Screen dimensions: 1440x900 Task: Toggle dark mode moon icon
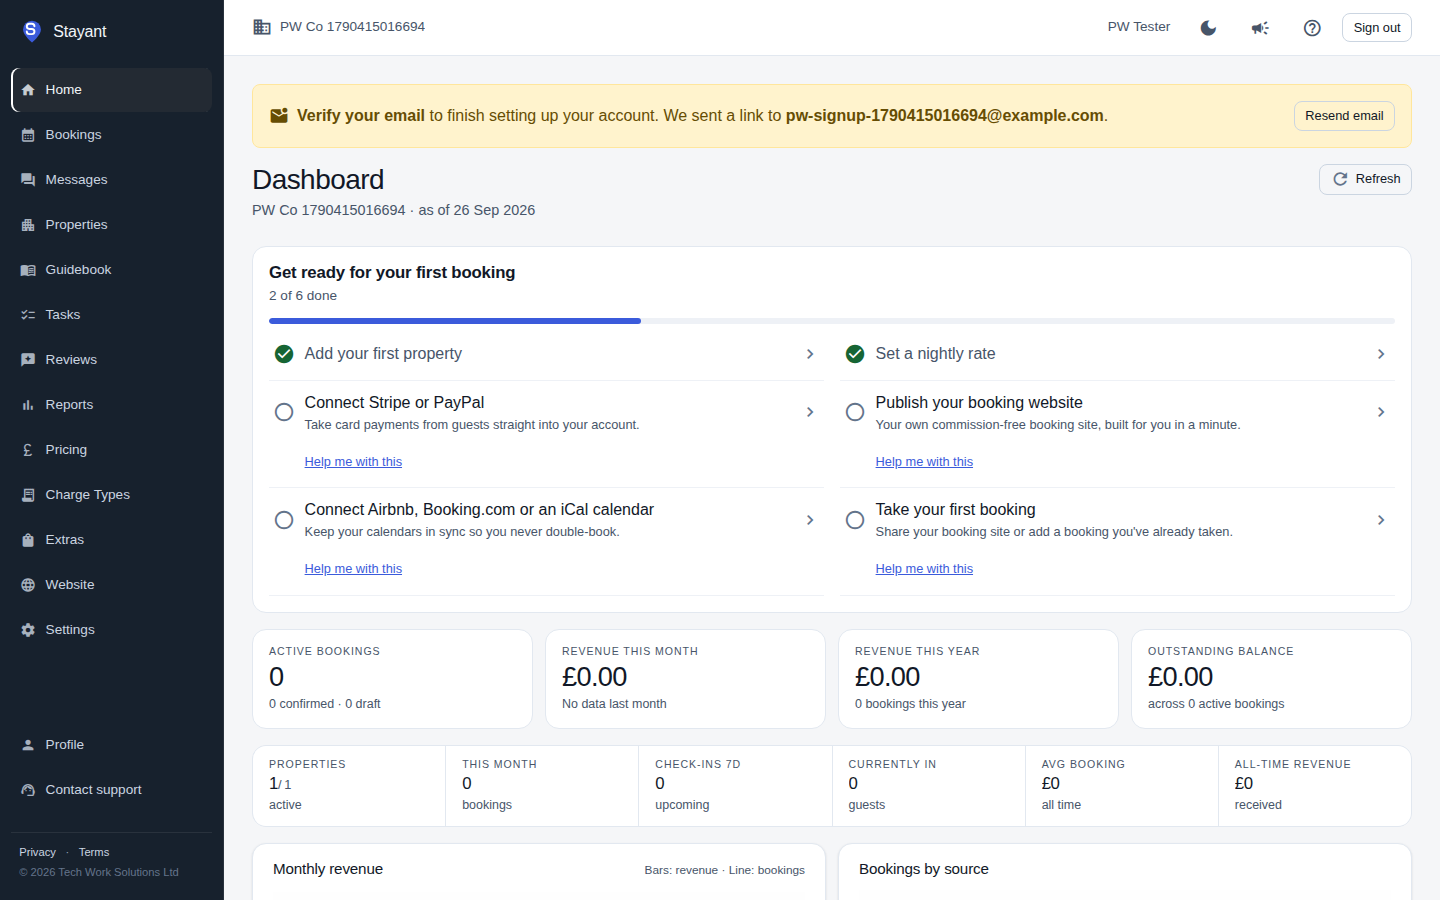[x=1208, y=28]
